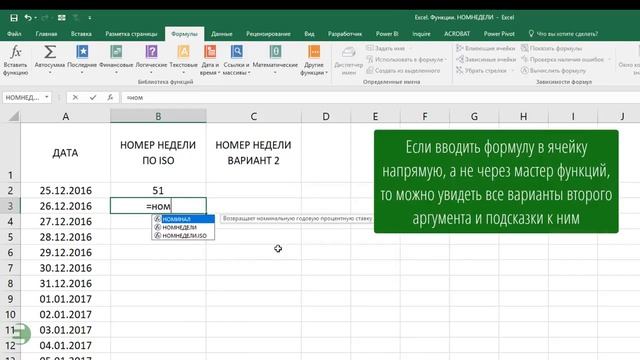Click cell containing 04.01.2017

point(65,346)
